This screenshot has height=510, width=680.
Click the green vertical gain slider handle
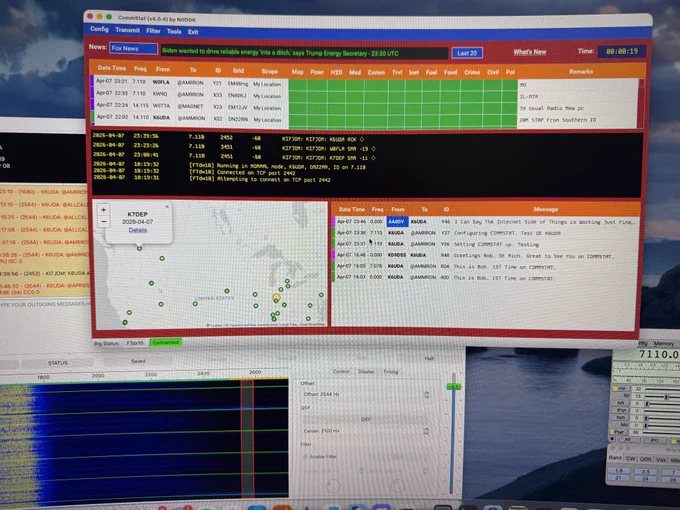[454, 386]
